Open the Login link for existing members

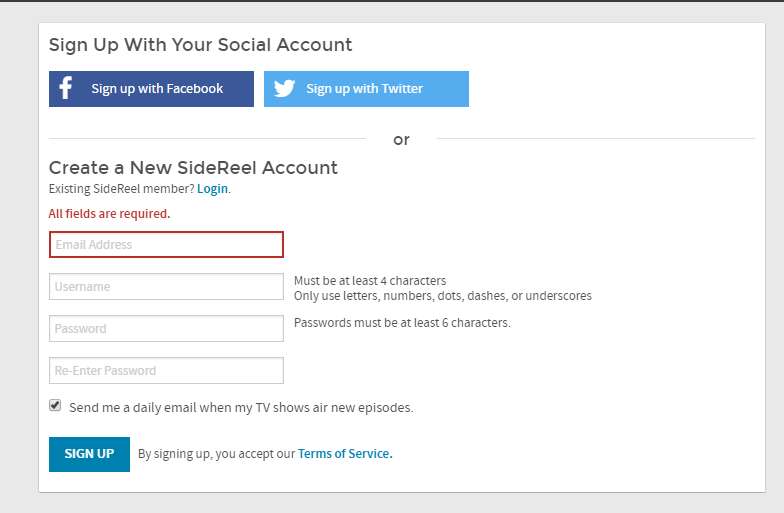pyautogui.click(x=212, y=189)
